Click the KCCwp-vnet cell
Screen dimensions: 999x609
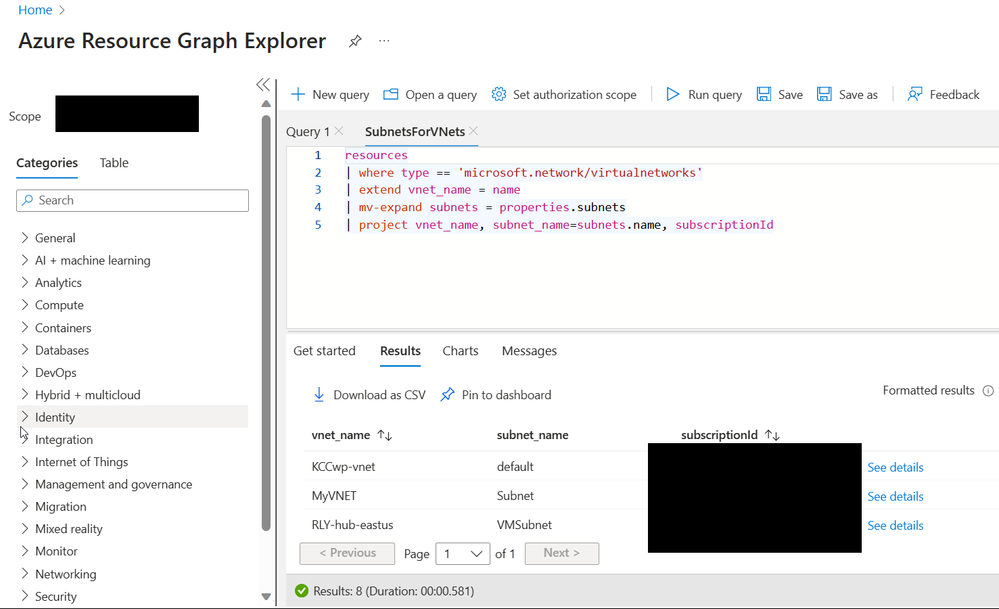click(343, 466)
